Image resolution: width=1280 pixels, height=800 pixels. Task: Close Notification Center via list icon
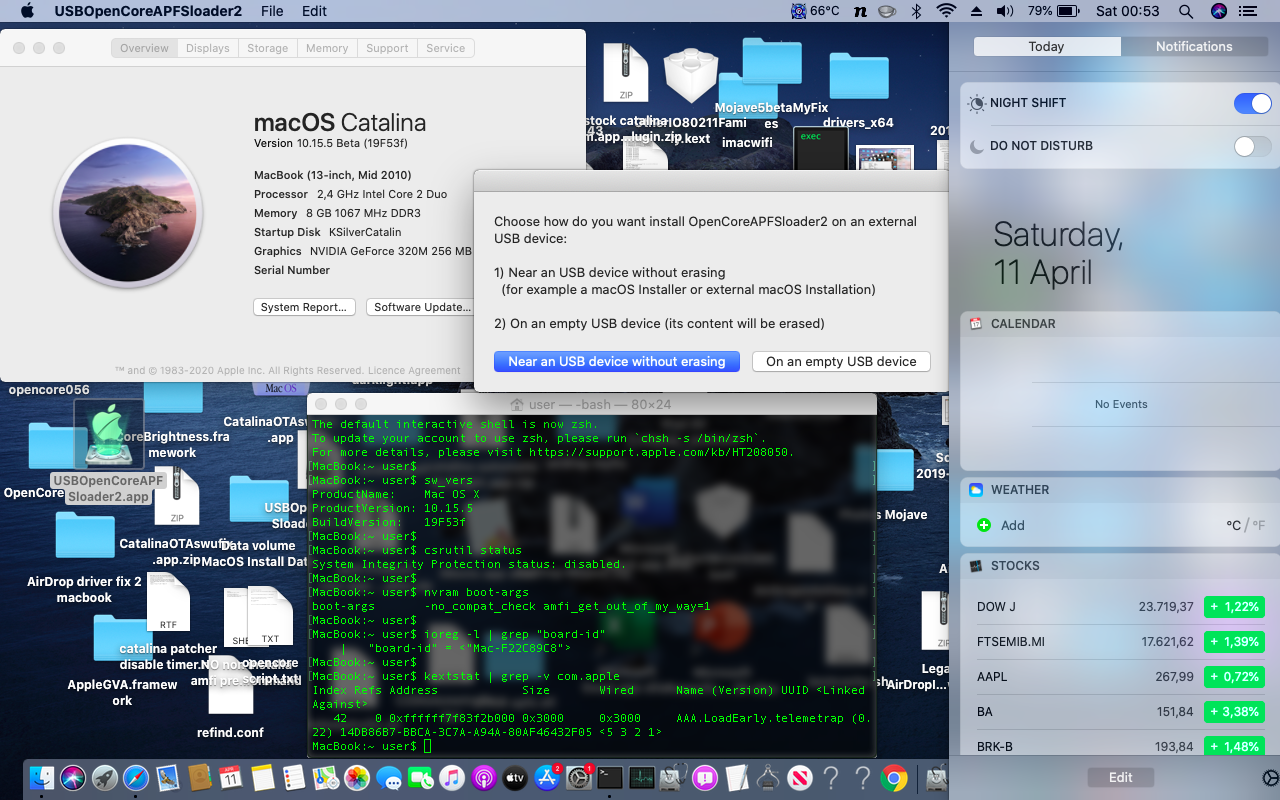click(1250, 11)
